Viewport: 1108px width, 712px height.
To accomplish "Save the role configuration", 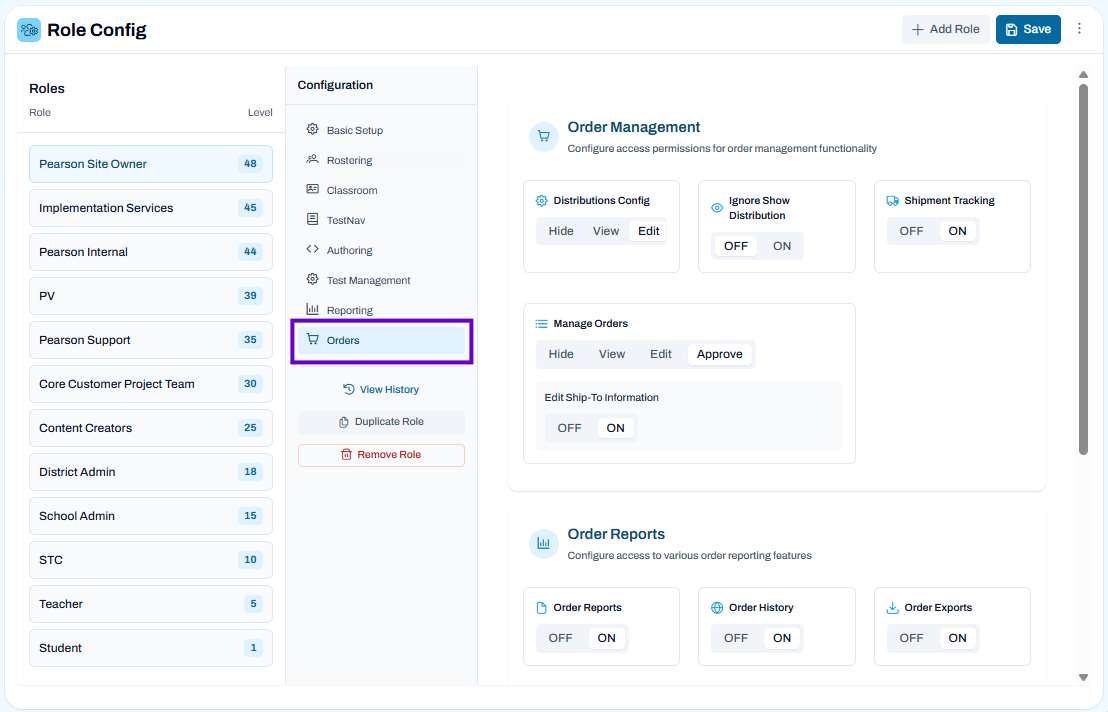I will [x=1028, y=29].
